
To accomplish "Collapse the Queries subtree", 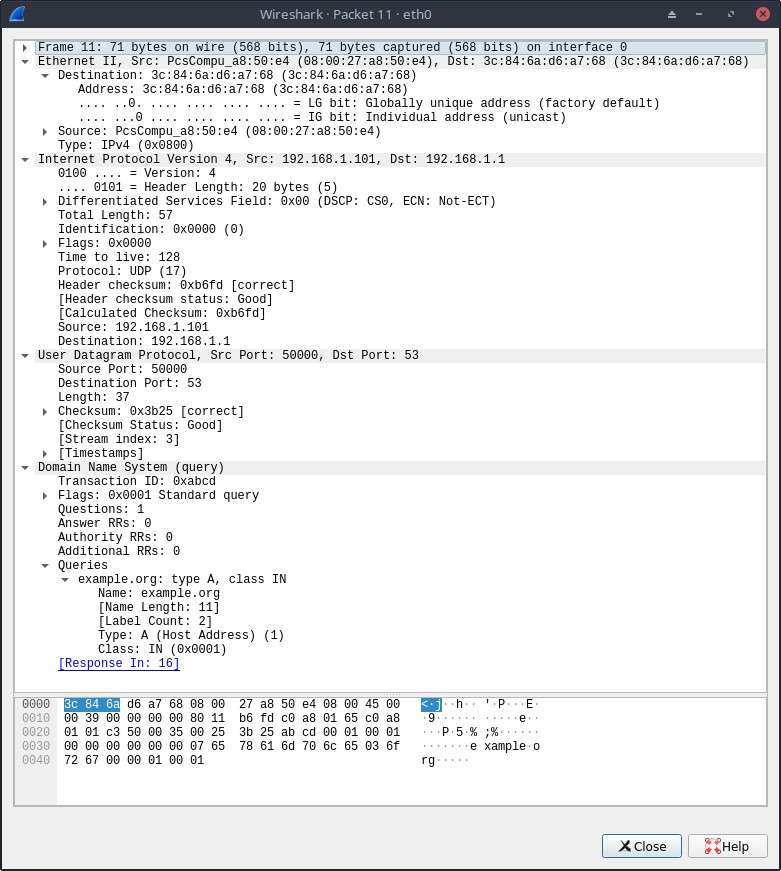I will [x=45, y=565].
